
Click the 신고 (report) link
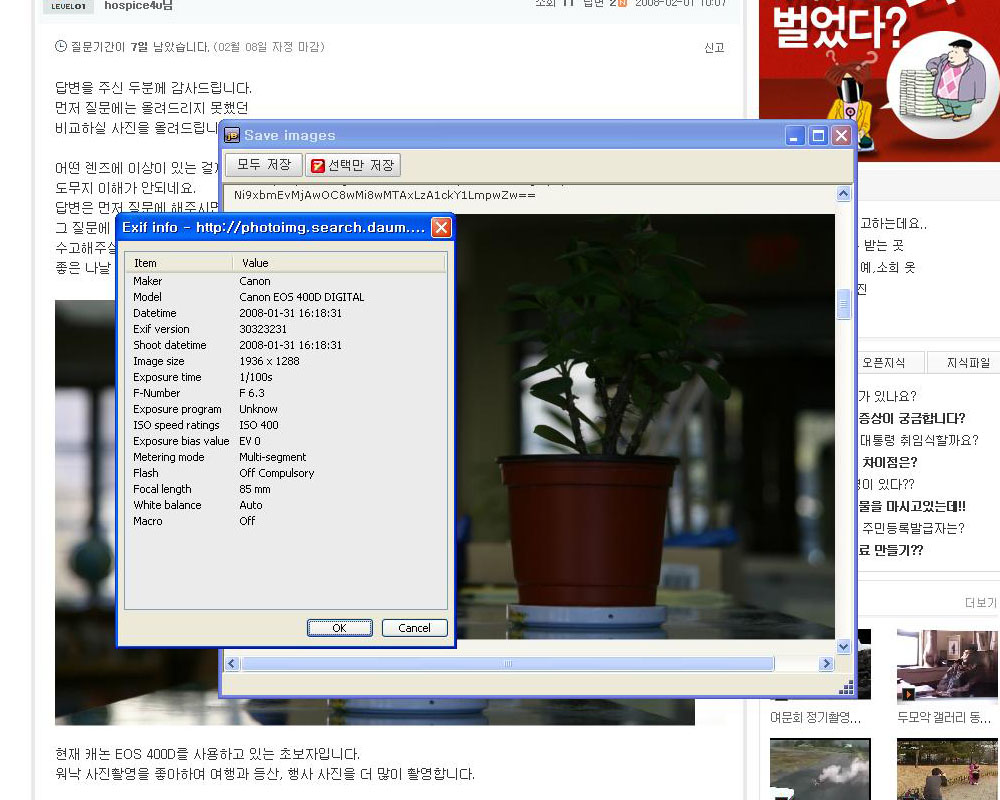[714, 48]
